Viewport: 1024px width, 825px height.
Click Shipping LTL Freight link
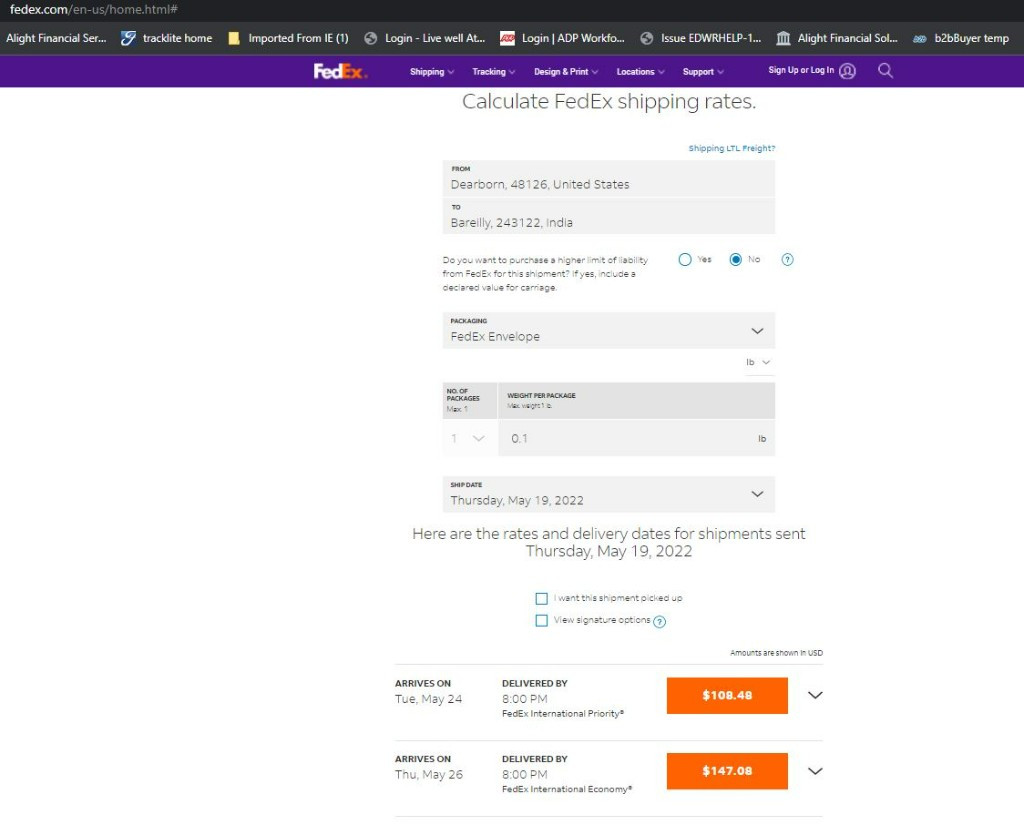(731, 148)
